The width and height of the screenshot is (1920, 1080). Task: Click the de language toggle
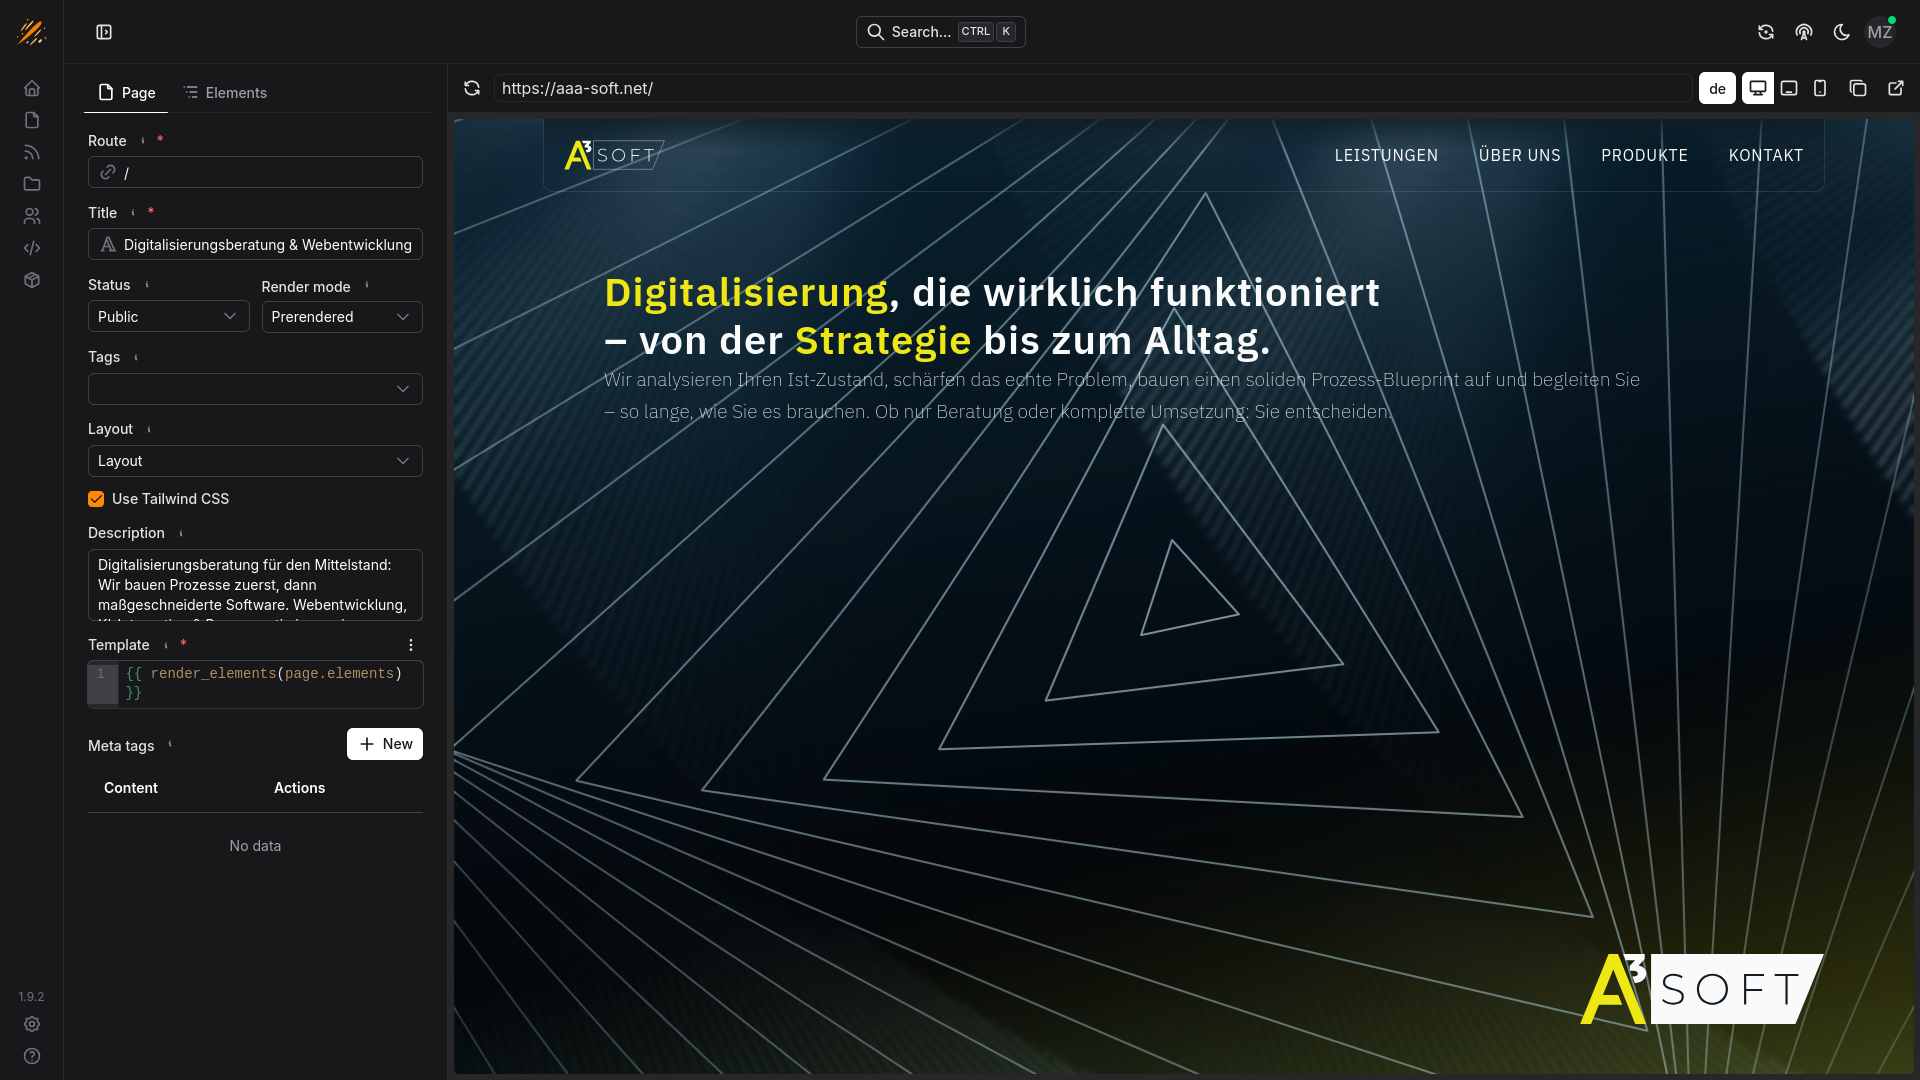coord(1717,88)
